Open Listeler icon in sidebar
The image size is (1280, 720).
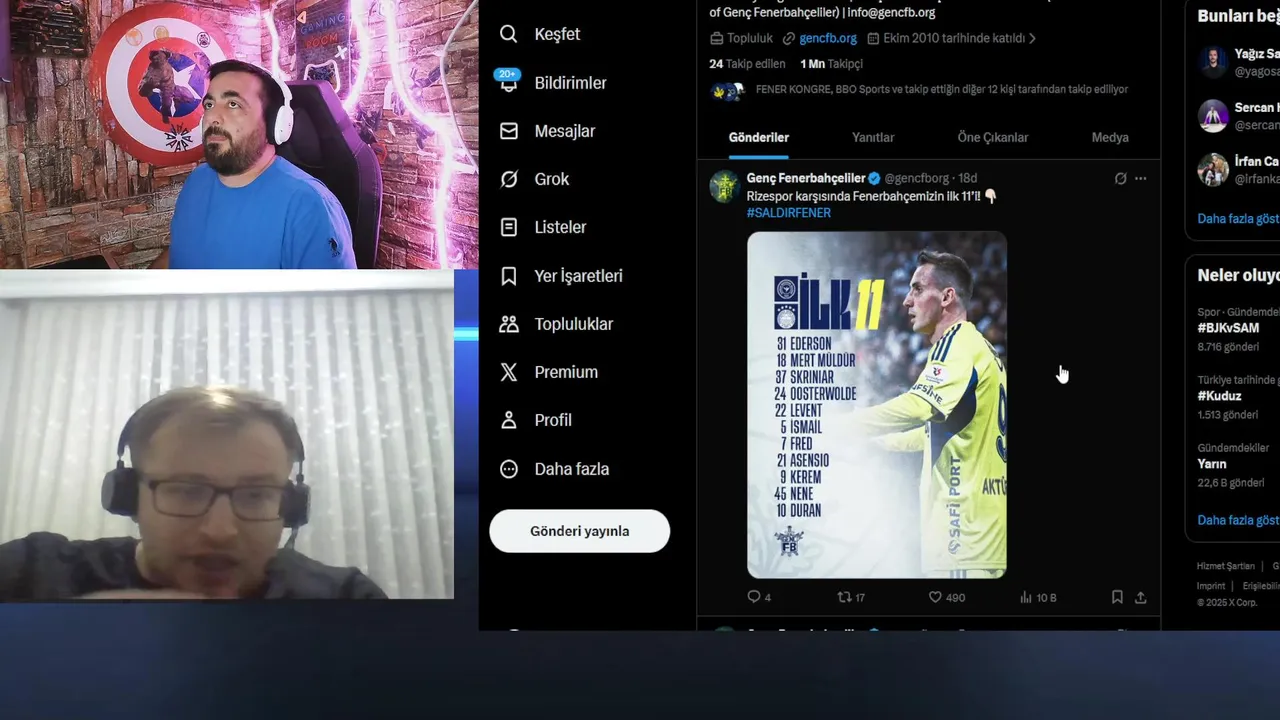pyautogui.click(x=508, y=227)
